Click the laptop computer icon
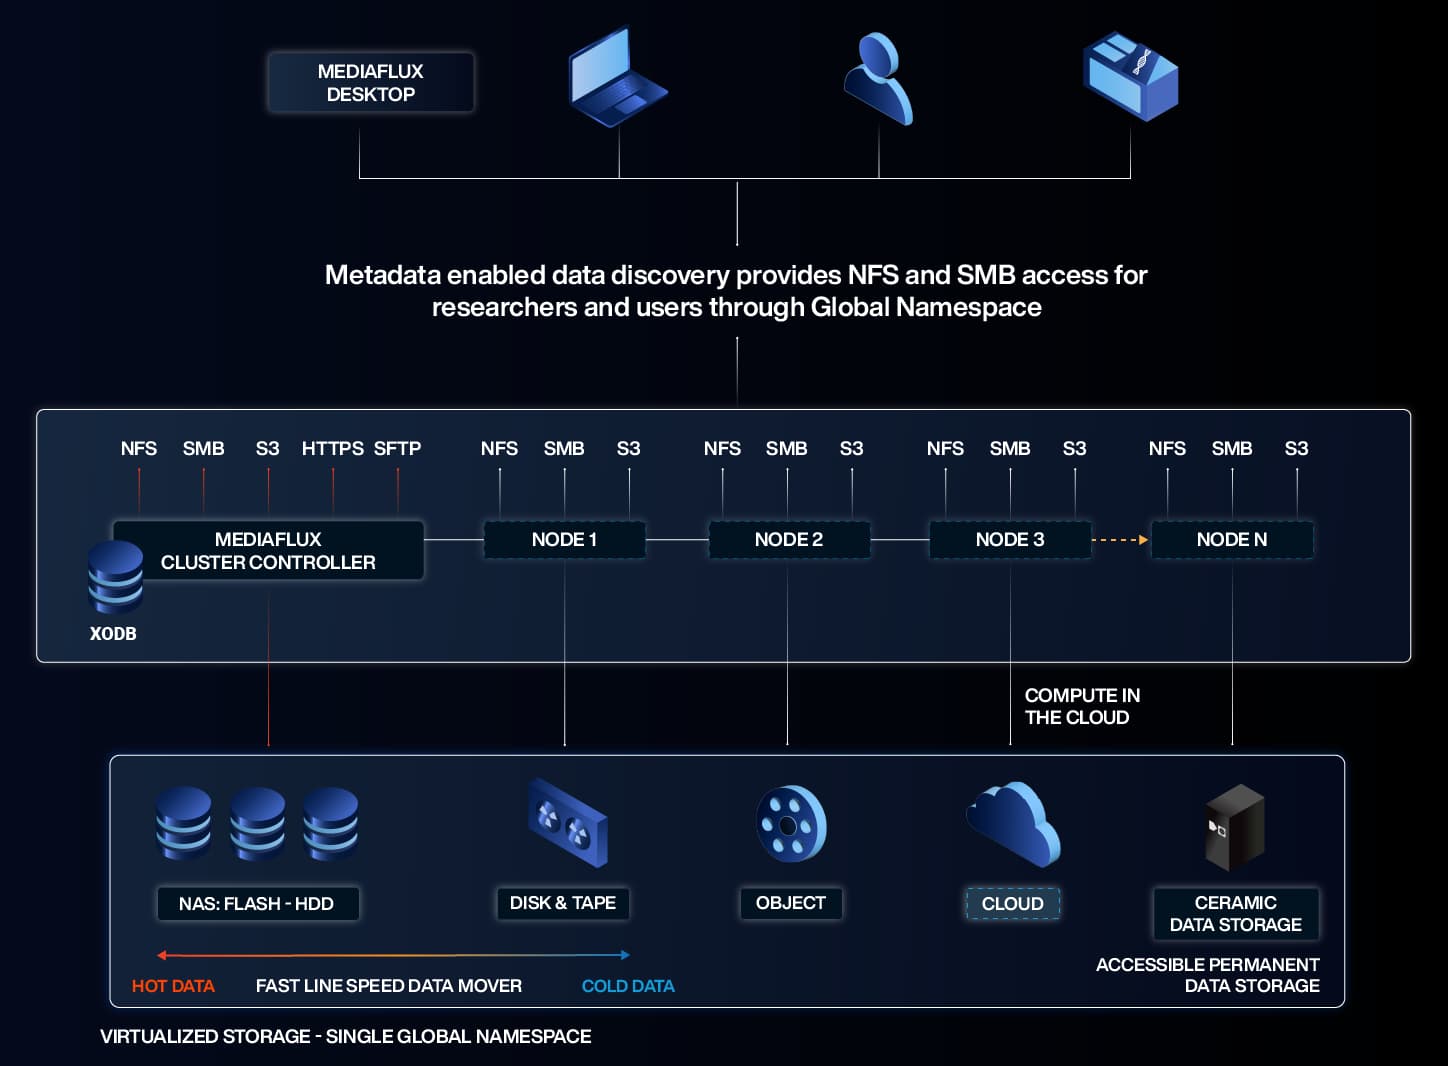This screenshot has height=1066, width=1448. pos(616,80)
